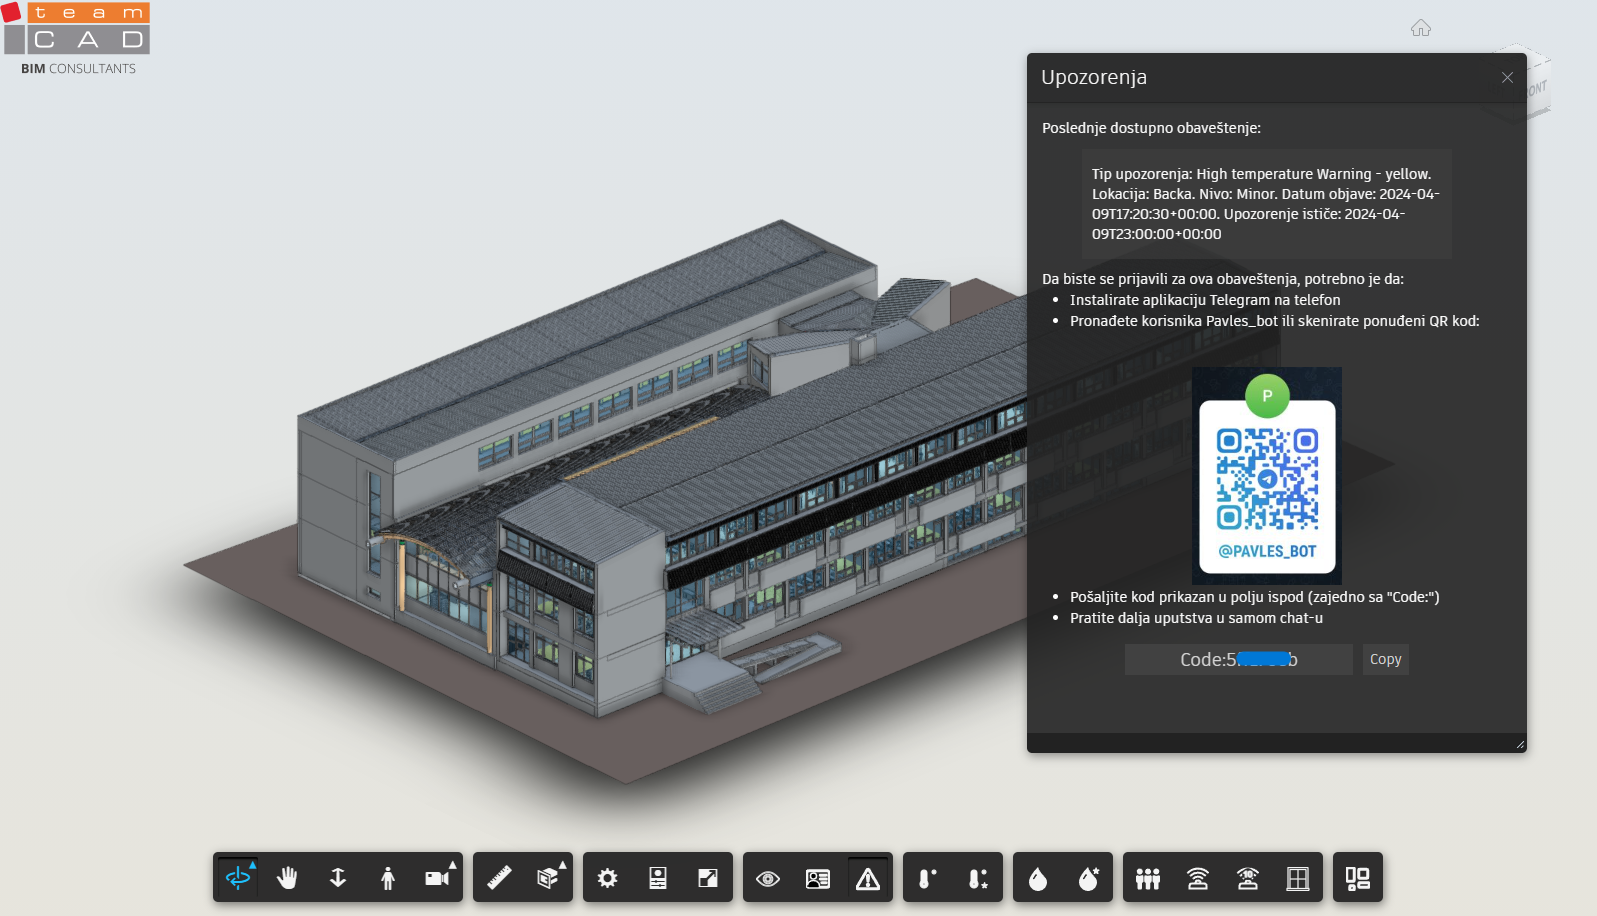Image resolution: width=1597 pixels, height=916 pixels.
Task: Open the Camera interactions tool
Action: click(x=438, y=878)
